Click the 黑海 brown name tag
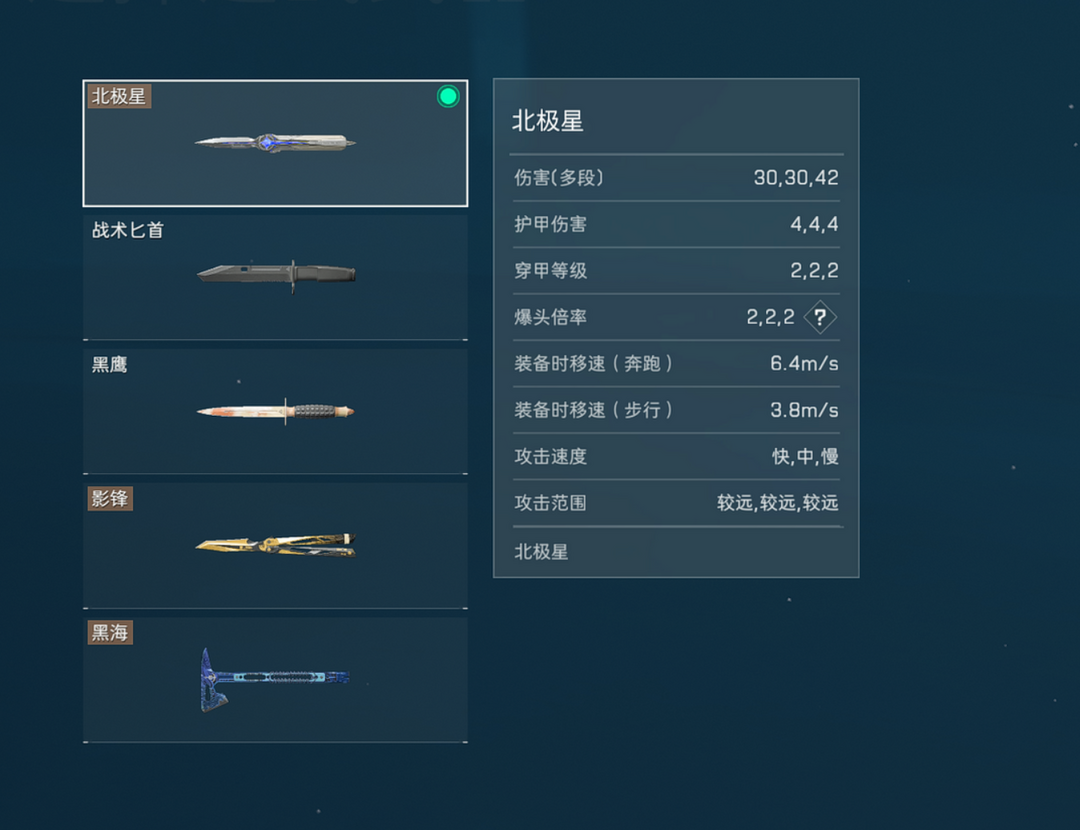Screen dimensions: 1080x830 click(x=110, y=632)
